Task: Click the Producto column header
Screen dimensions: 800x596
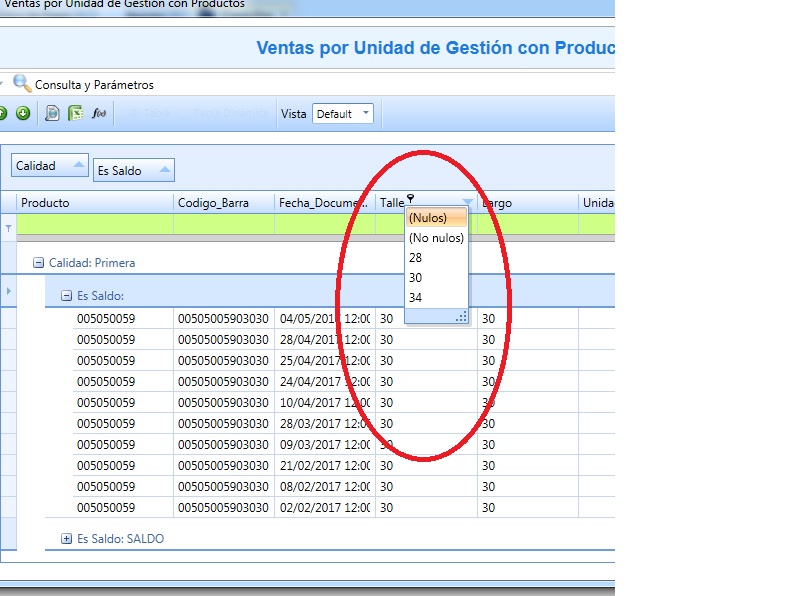Action: tap(95, 203)
